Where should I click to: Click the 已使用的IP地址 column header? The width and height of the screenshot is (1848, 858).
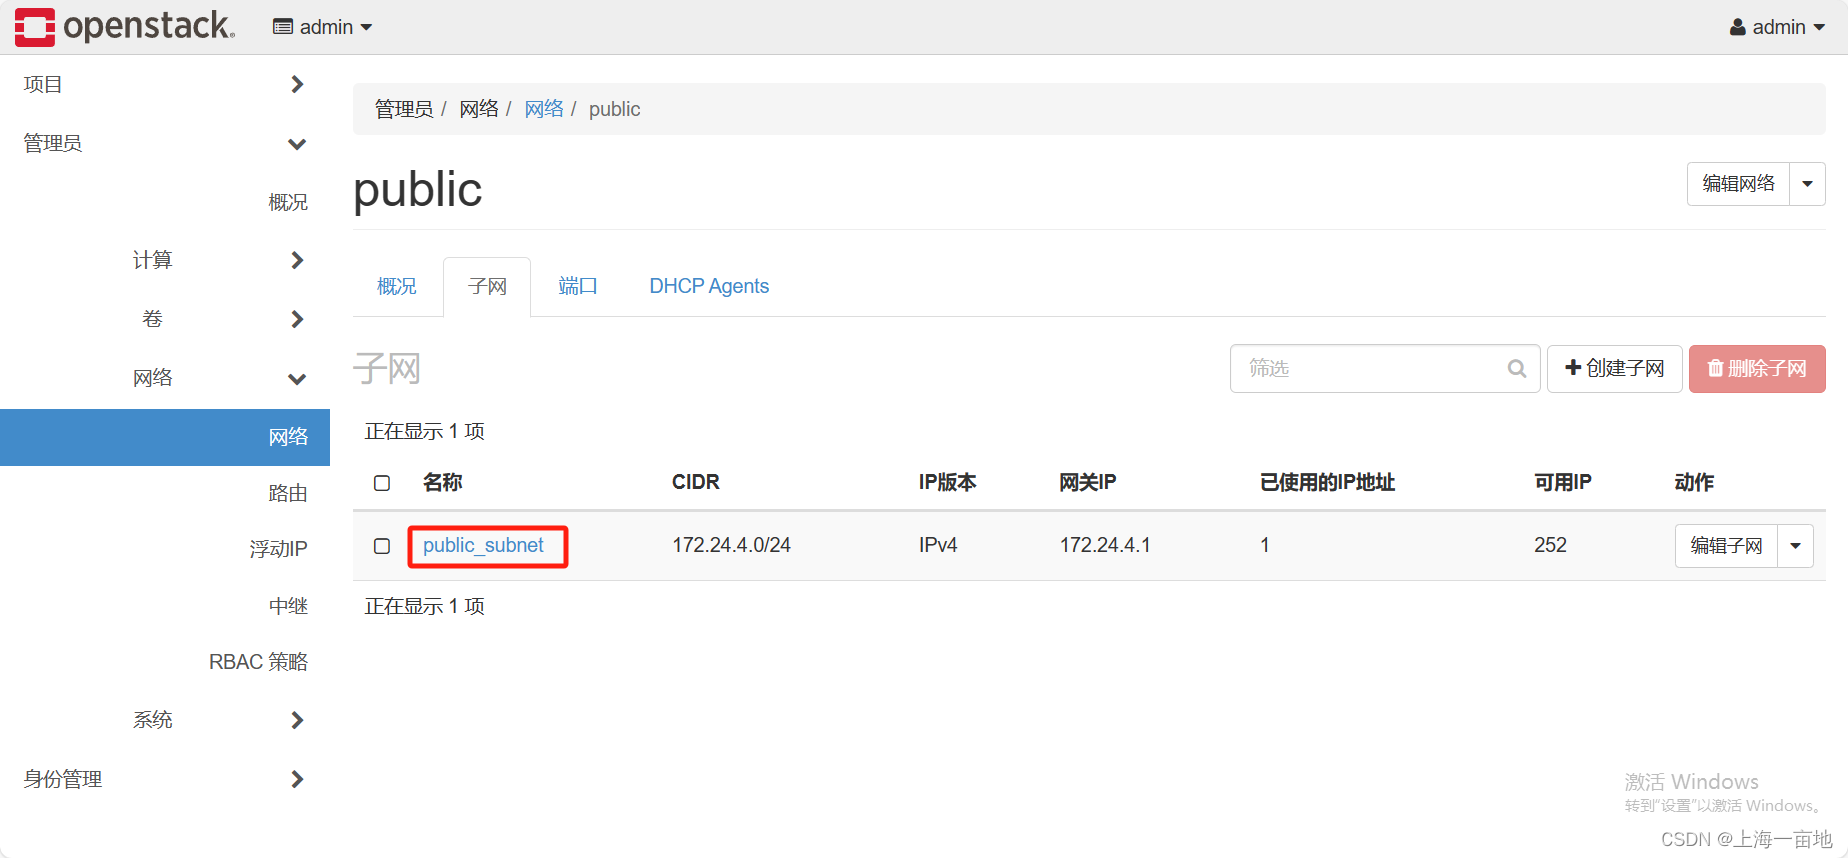click(1327, 483)
